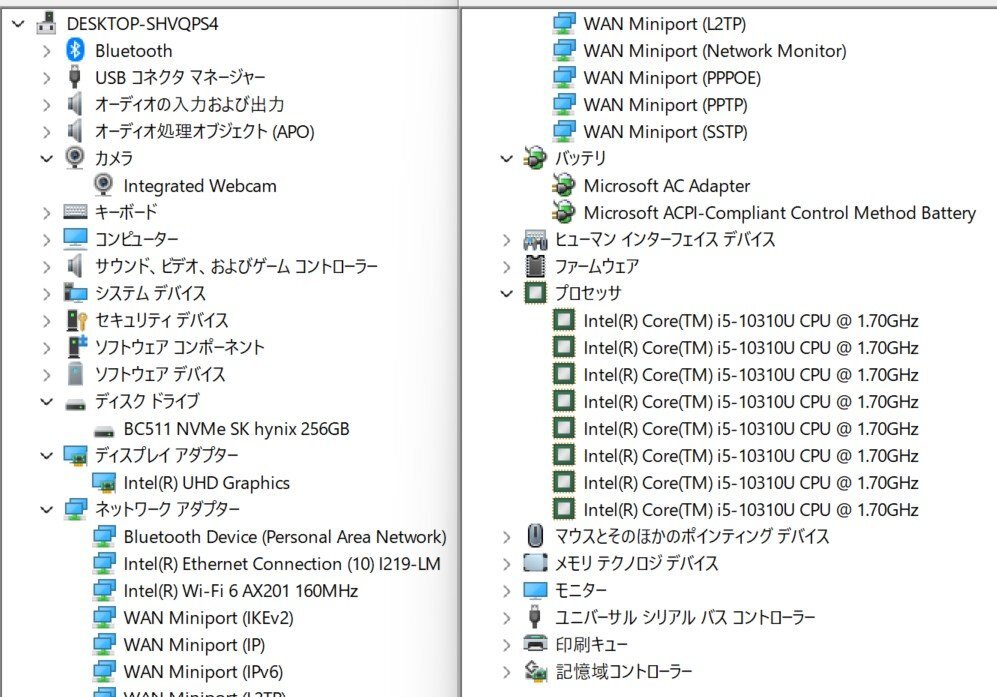Click the Integrated Webcam camera icon
Image resolution: width=997 pixels, height=697 pixels.
[x=103, y=185]
